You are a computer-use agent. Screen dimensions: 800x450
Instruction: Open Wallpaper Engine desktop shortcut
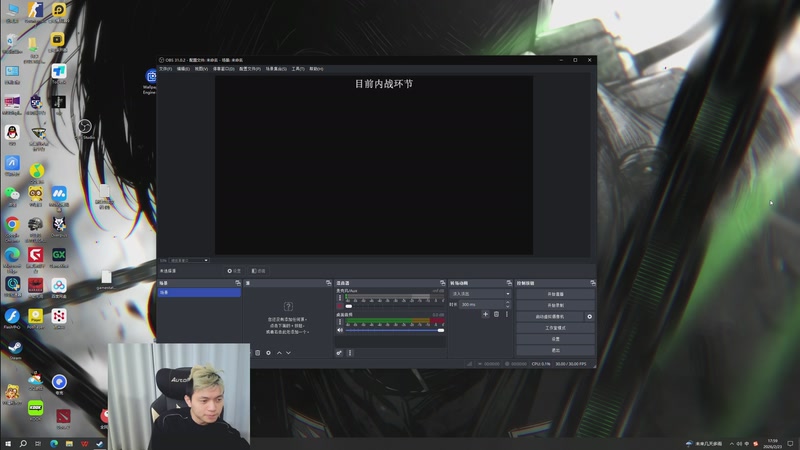[151, 82]
